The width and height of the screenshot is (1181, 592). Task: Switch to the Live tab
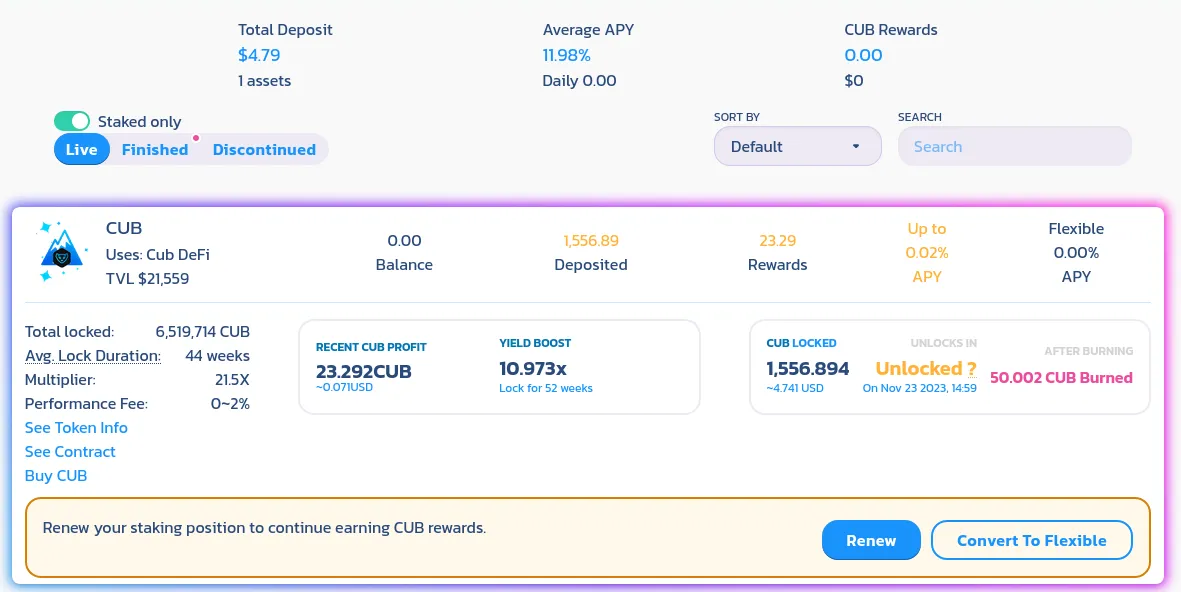coord(81,149)
